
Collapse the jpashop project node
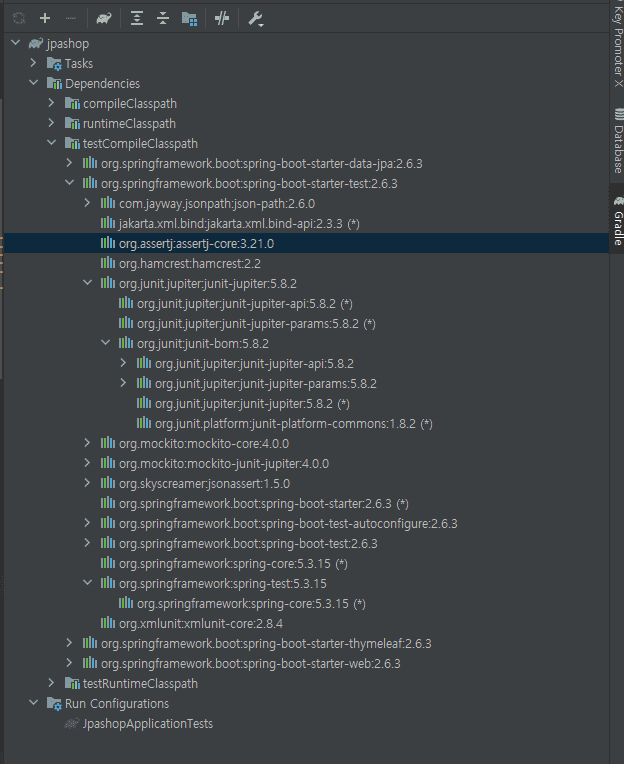tap(16, 43)
